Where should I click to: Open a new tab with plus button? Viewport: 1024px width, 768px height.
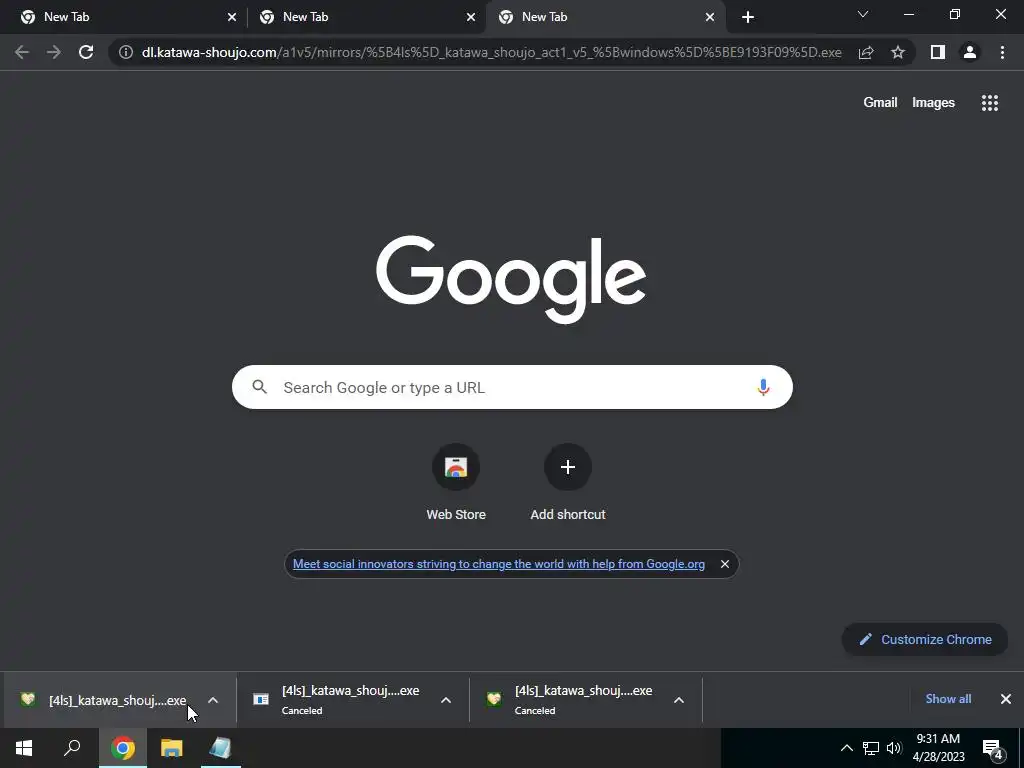748,17
